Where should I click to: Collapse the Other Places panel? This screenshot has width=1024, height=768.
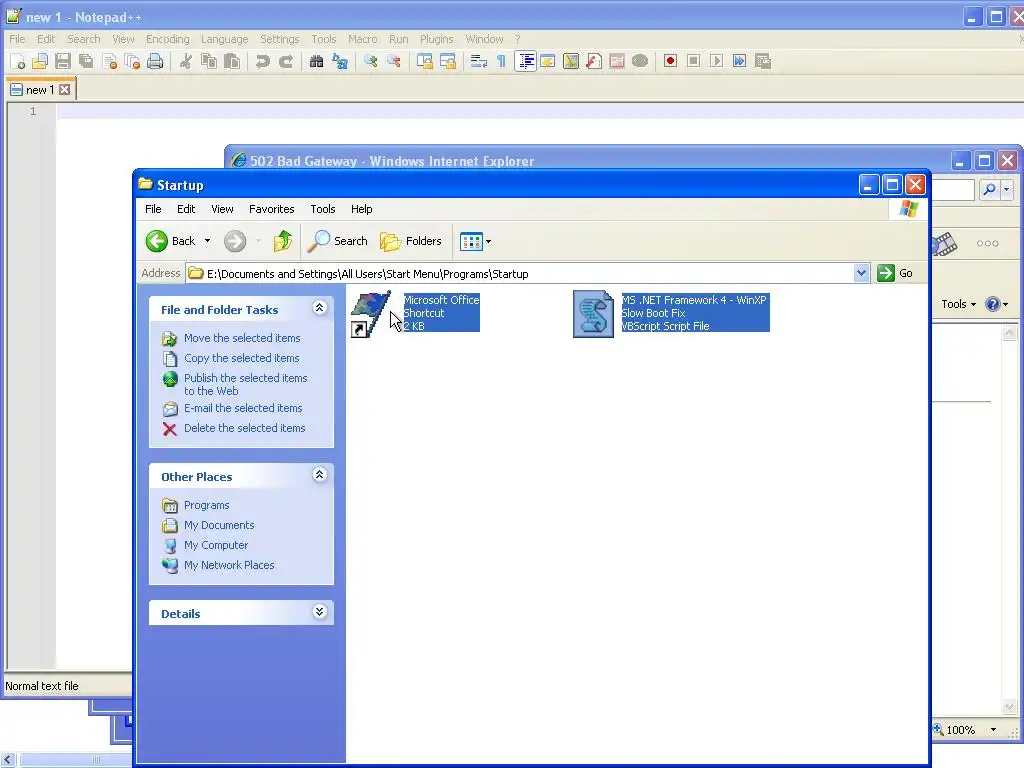point(319,475)
